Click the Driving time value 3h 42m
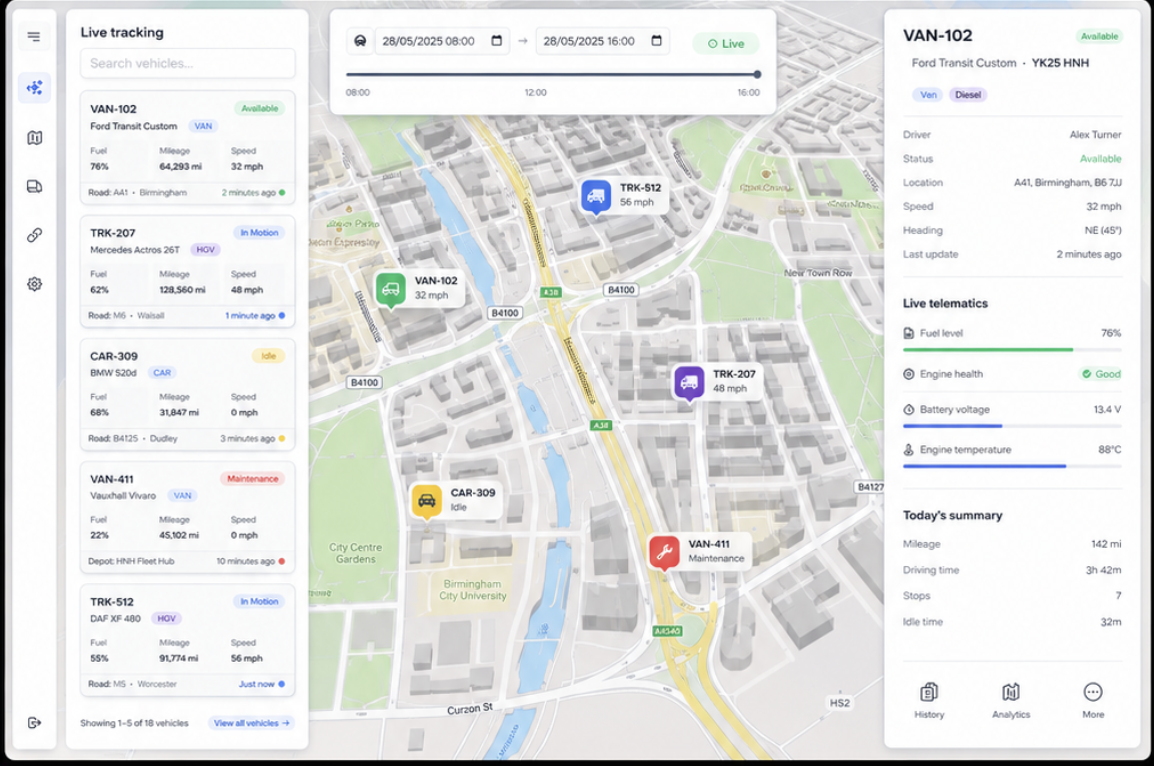 click(x=1103, y=570)
